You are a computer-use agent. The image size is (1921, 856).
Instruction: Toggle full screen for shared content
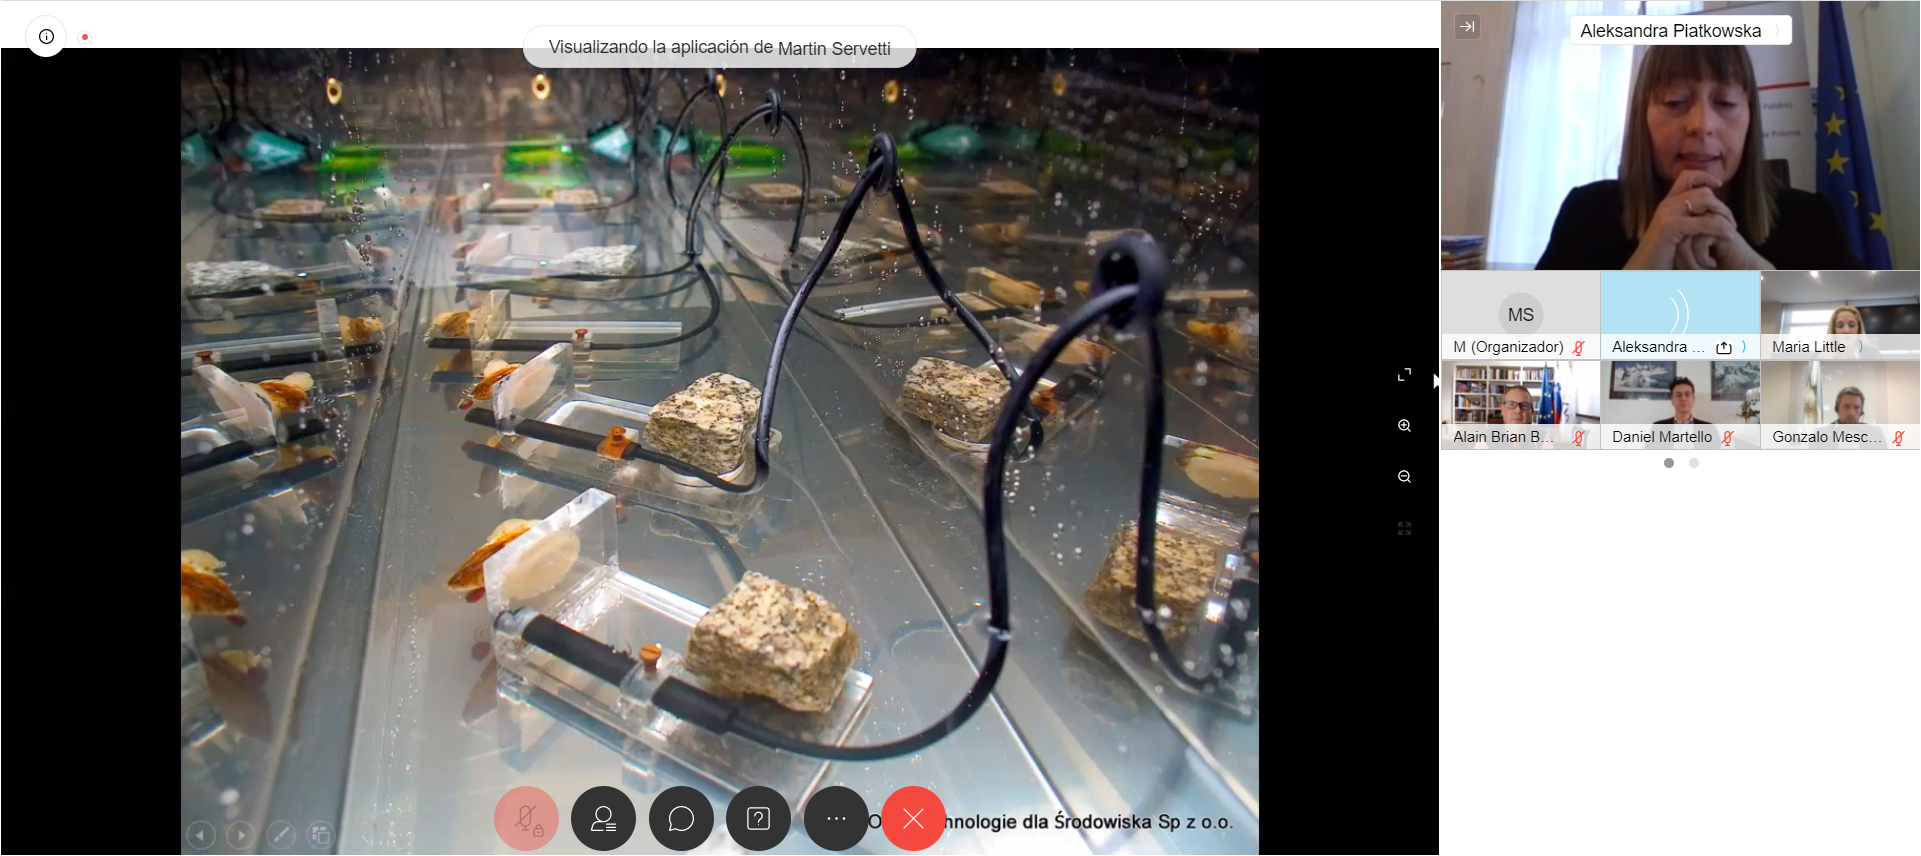pyautogui.click(x=1404, y=374)
